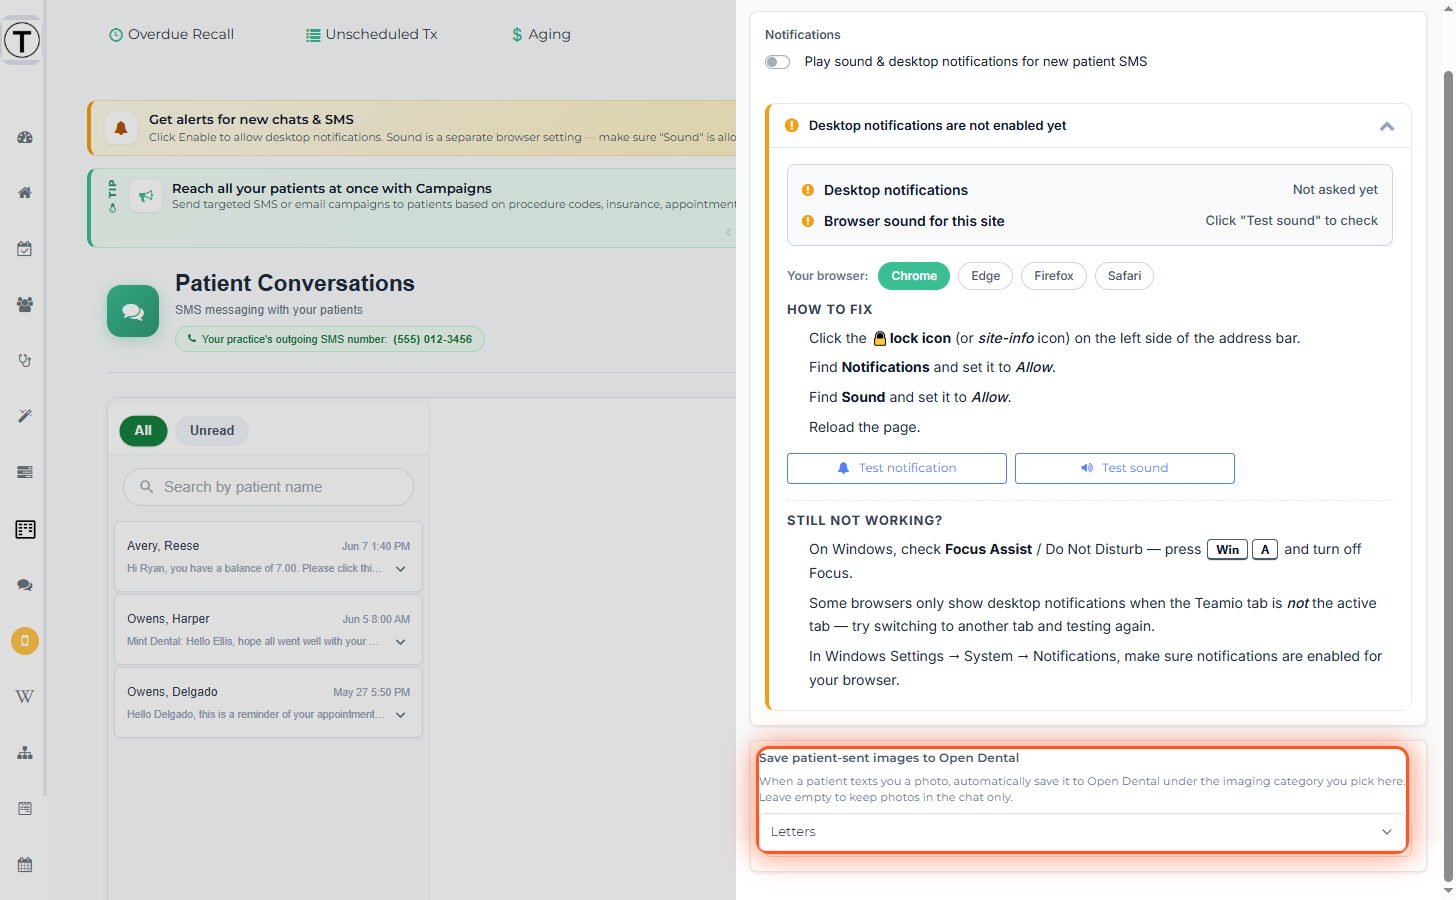Open the bottom calendar grid icon in sidebar
This screenshot has height=900, width=1456.
[25, 864]
